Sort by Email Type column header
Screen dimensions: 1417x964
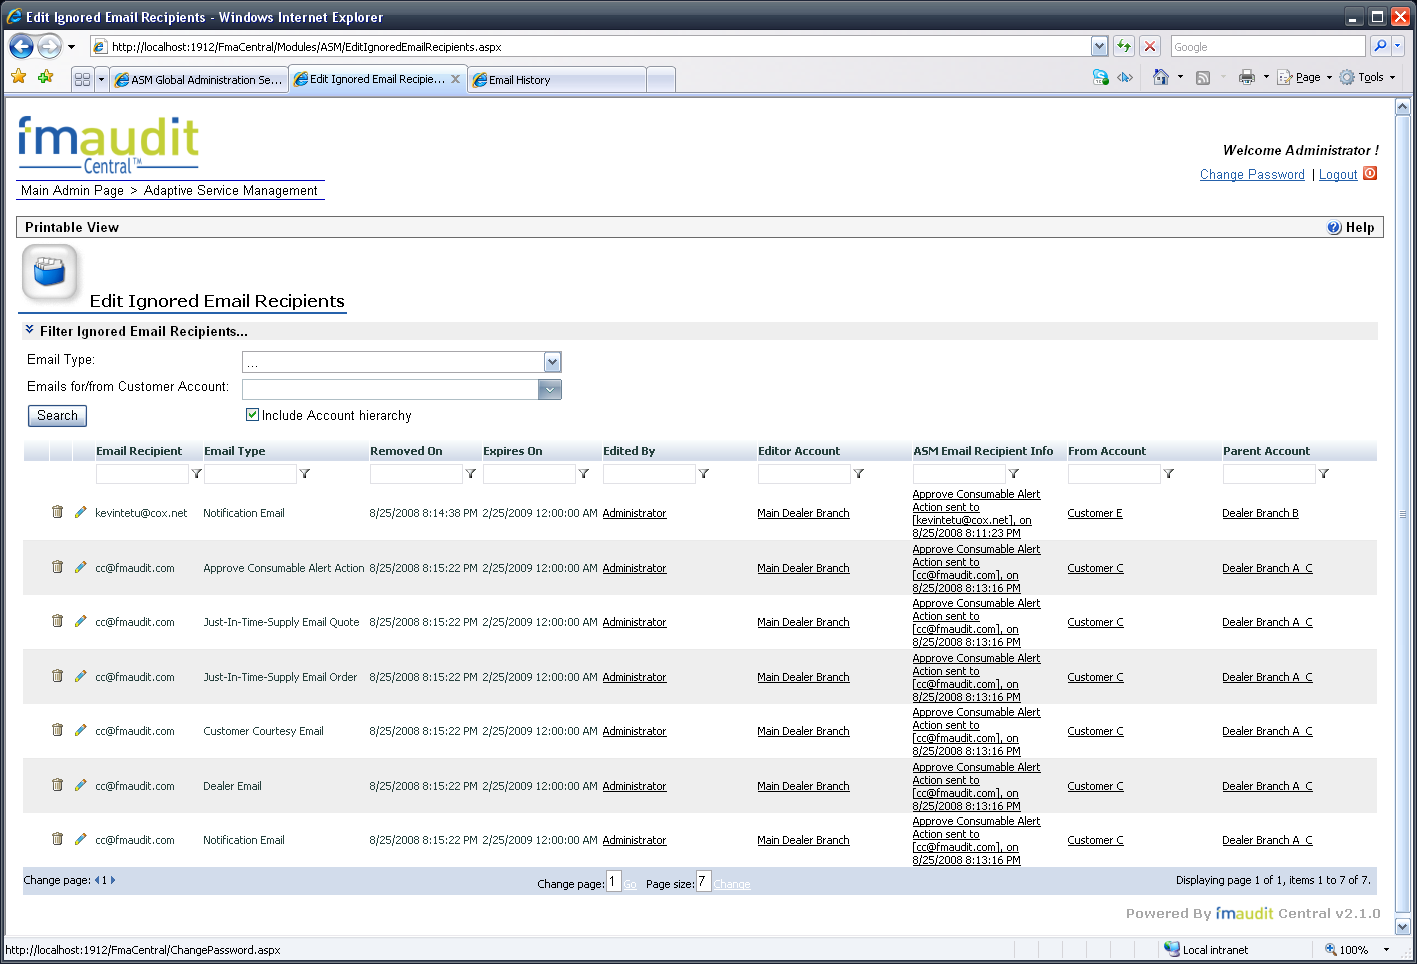click(x=235, y=451)
